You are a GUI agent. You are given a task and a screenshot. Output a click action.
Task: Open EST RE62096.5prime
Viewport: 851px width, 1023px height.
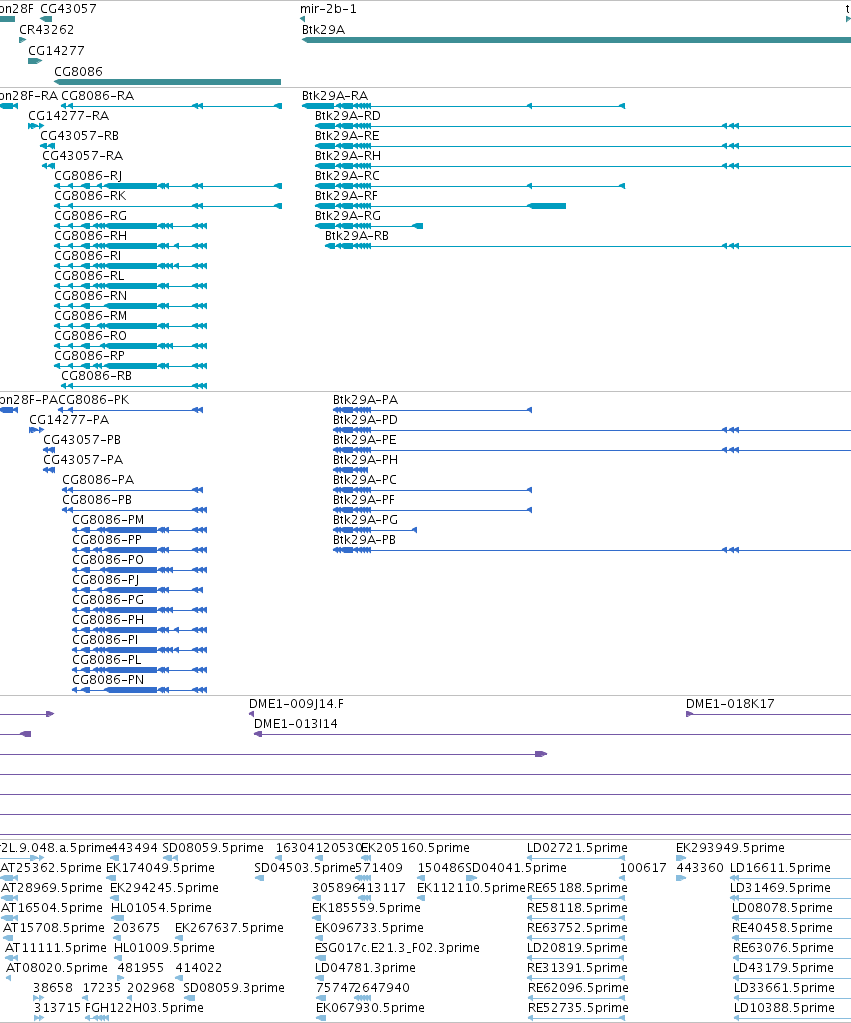pos(578,988)
